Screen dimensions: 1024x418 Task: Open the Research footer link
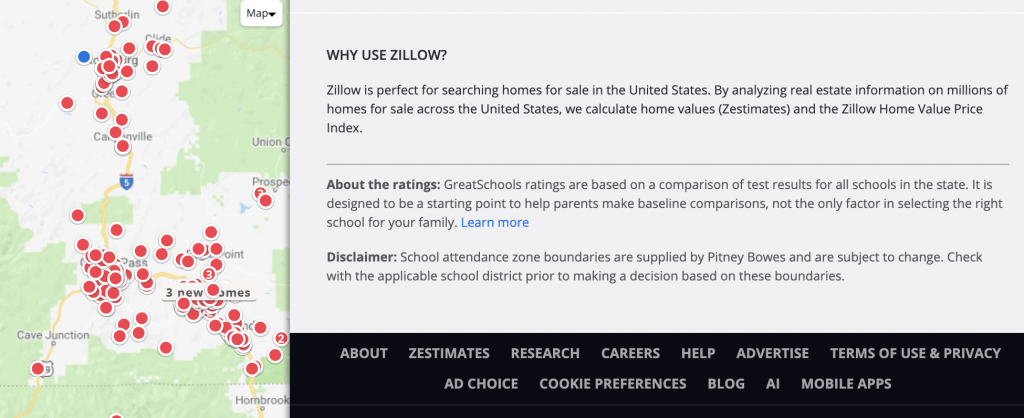point(545,353)
